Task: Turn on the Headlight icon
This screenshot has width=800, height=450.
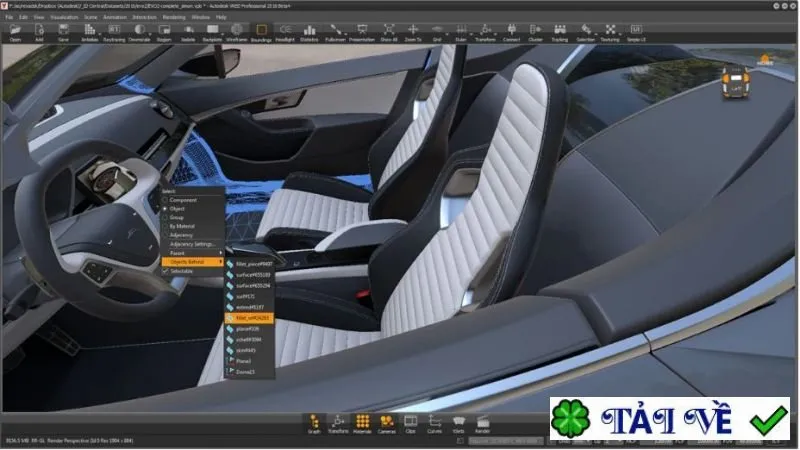Action: tap(285, 32)
